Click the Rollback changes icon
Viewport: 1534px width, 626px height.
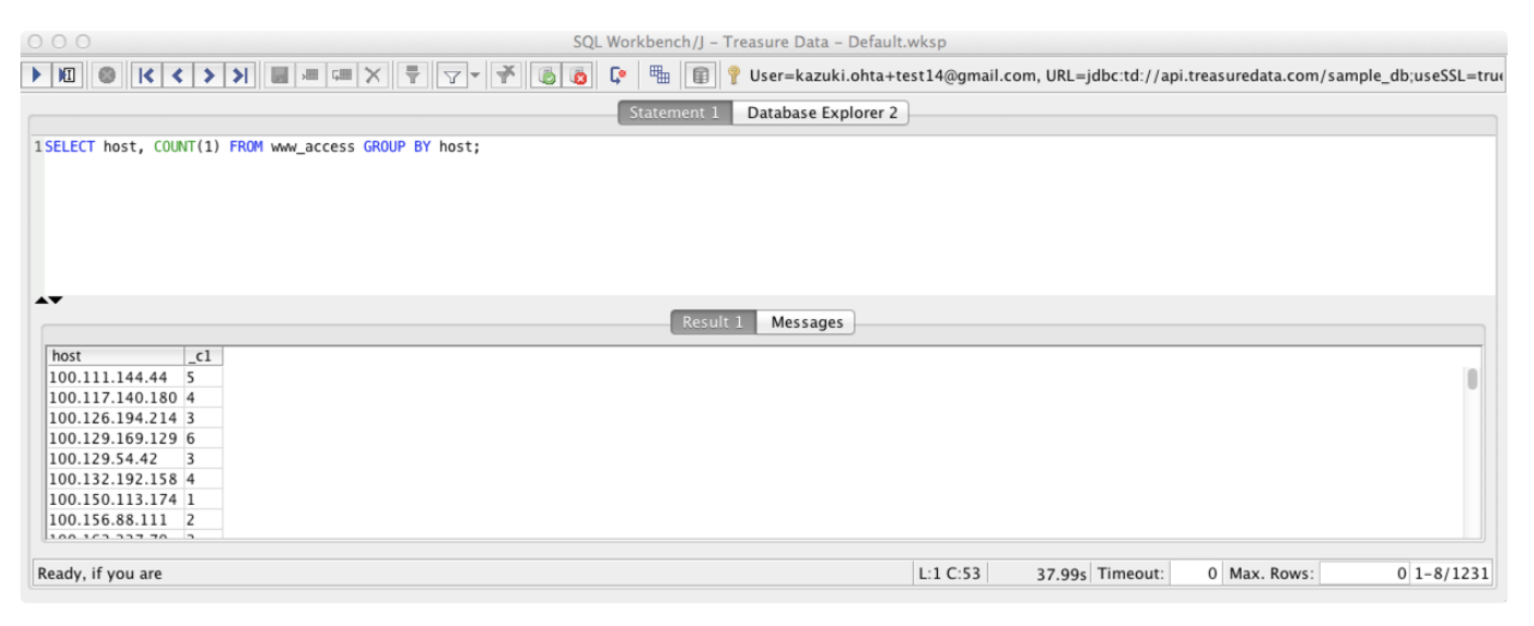(578, 75)
